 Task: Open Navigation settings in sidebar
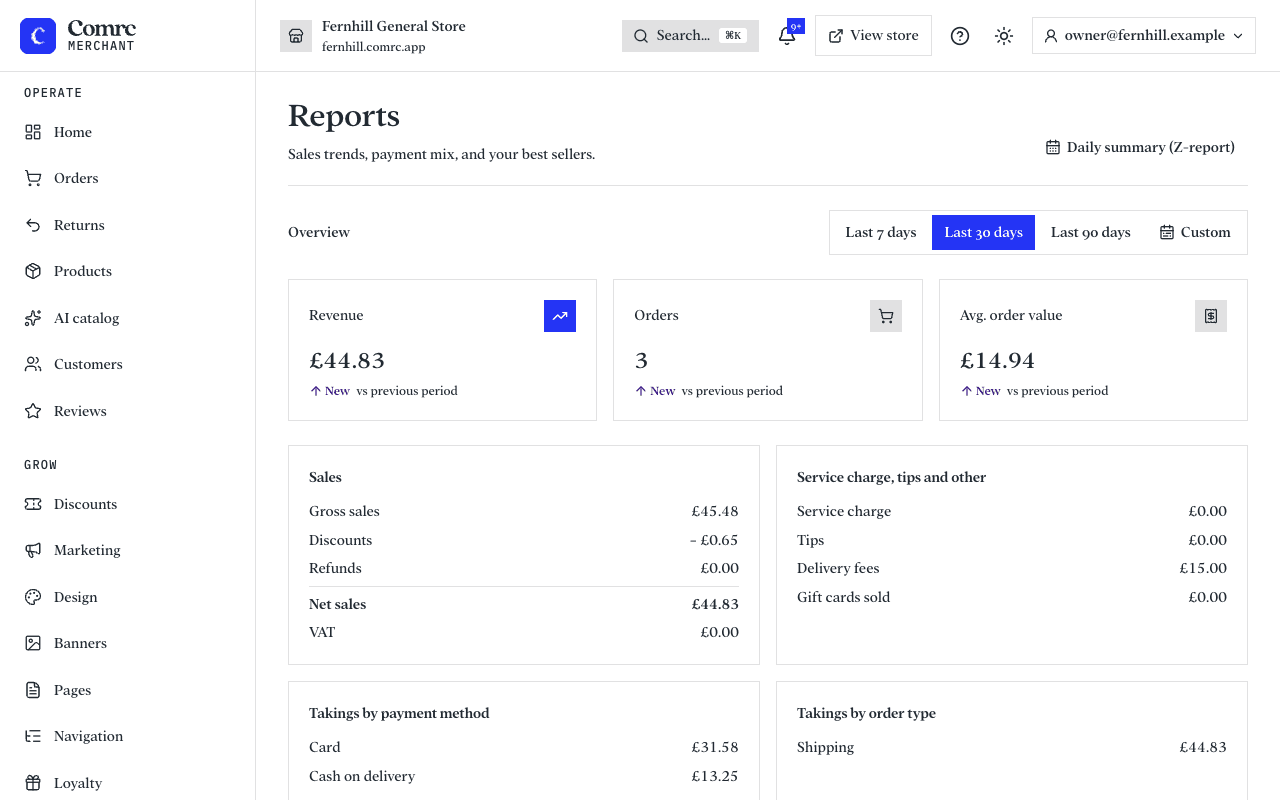pyautogui.click(x=128, y=736)
